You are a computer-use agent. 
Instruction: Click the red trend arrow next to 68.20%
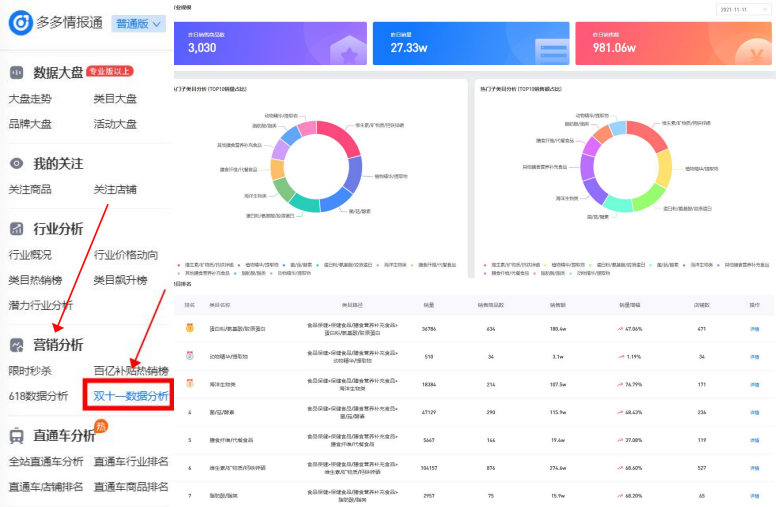pyautogui.click(x=620, y=496)
